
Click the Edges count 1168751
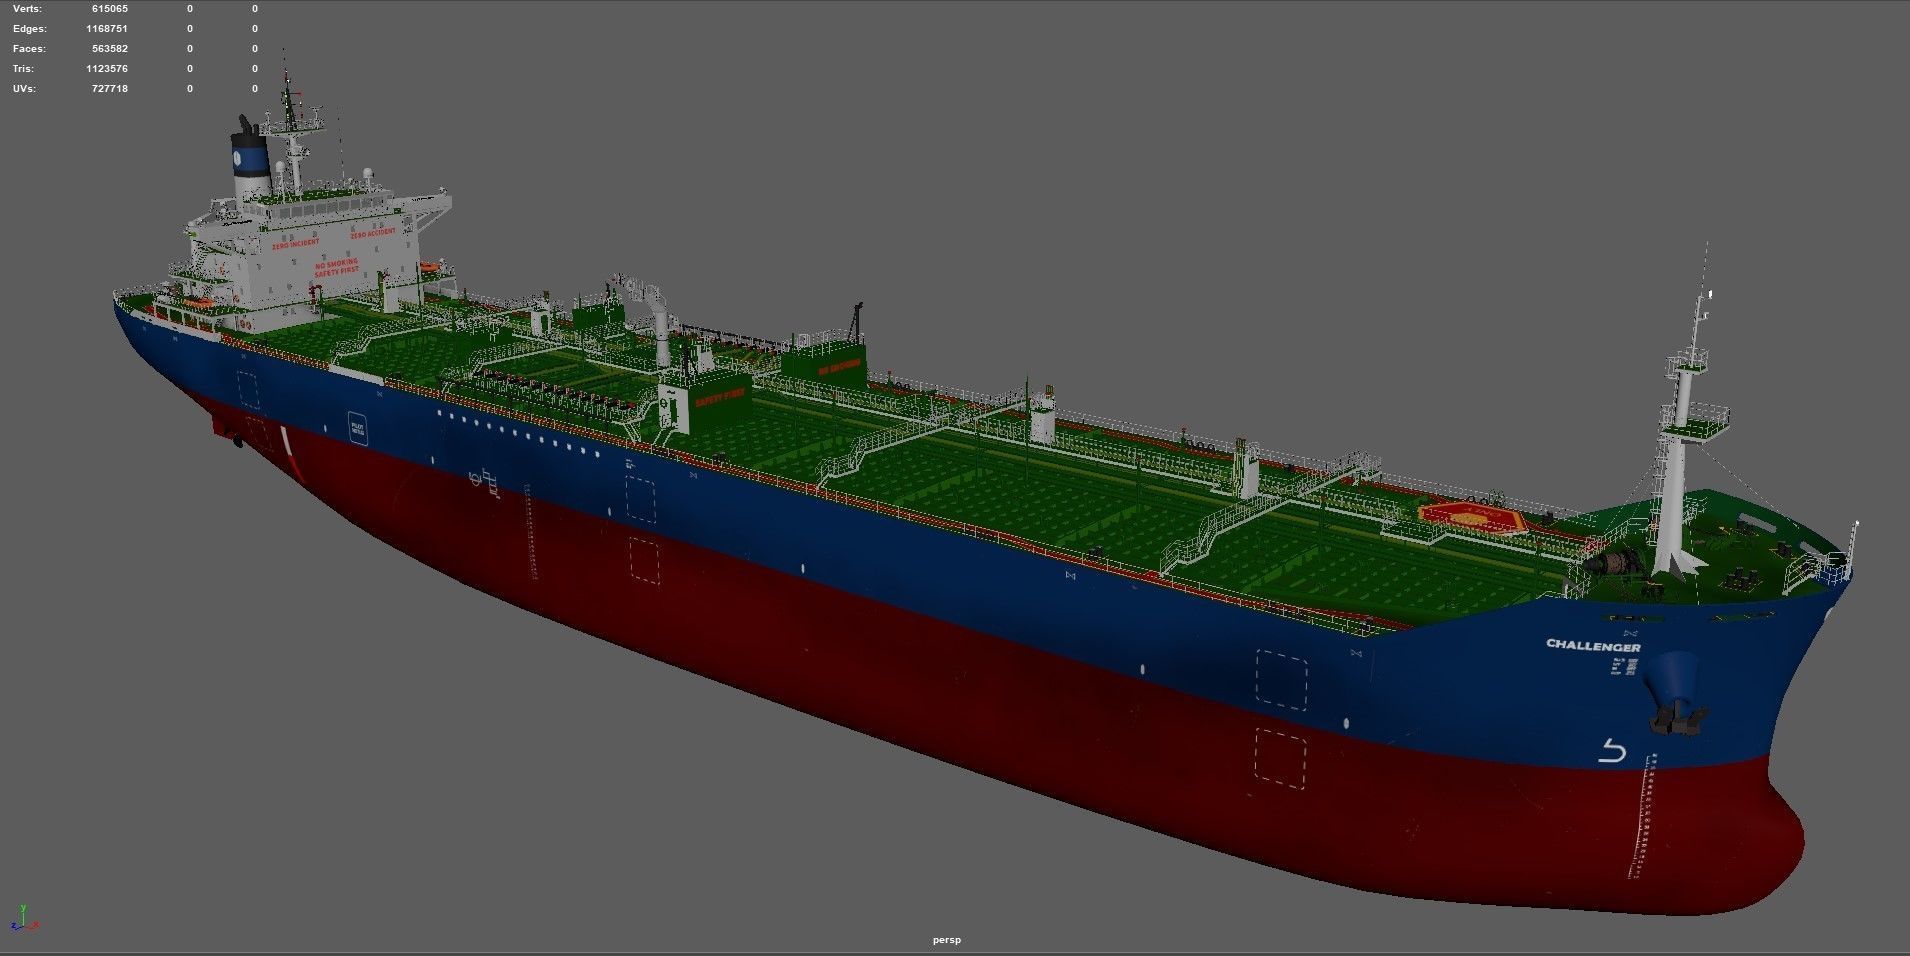[107, 29]
